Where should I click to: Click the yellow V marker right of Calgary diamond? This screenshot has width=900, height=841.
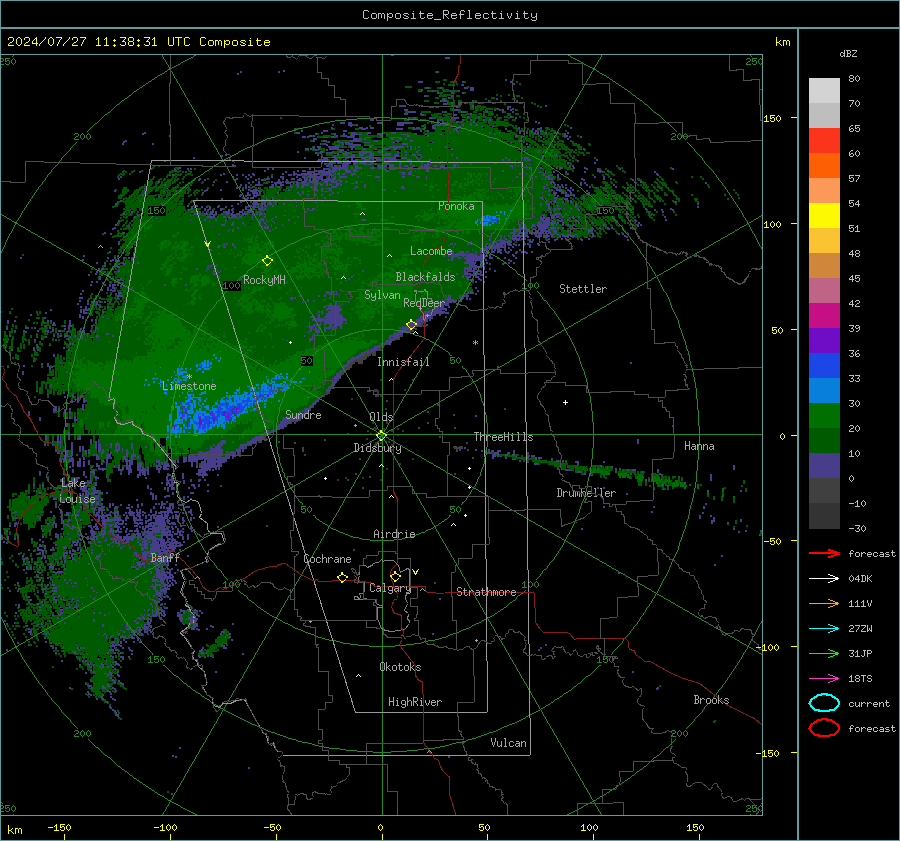(x=416, y=572)
